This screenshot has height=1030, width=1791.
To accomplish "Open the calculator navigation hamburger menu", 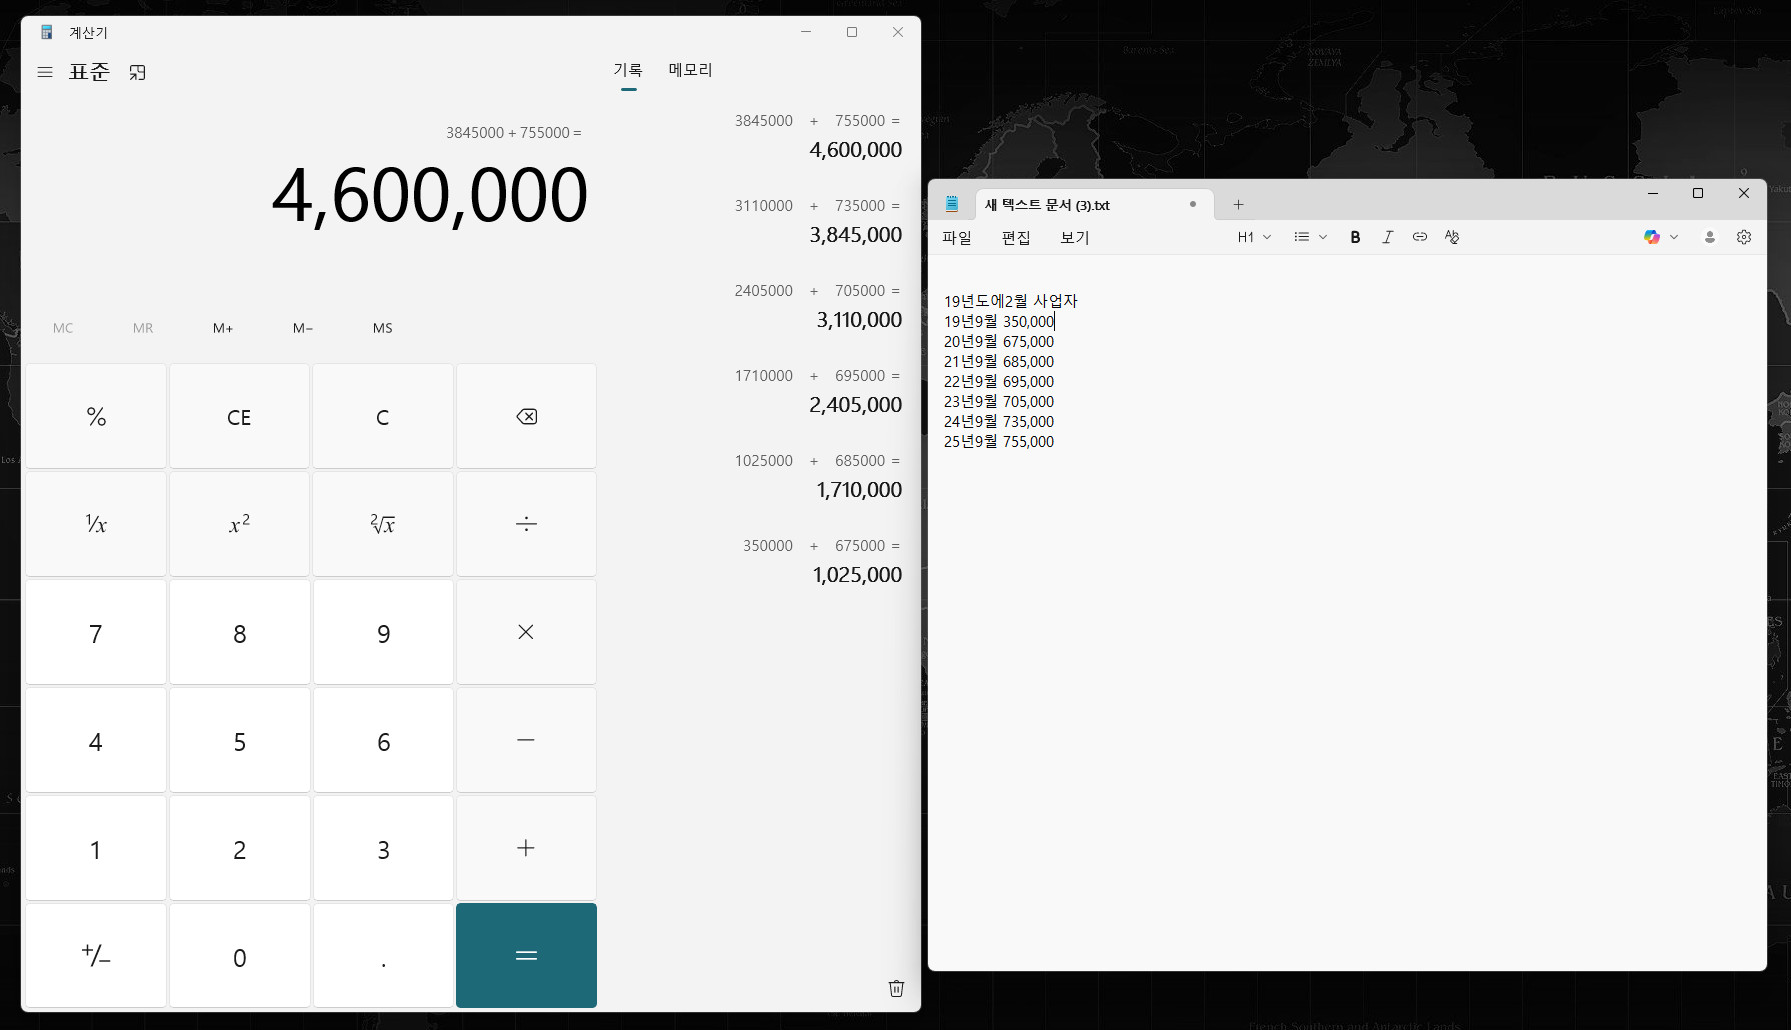I will pos(45,72).
